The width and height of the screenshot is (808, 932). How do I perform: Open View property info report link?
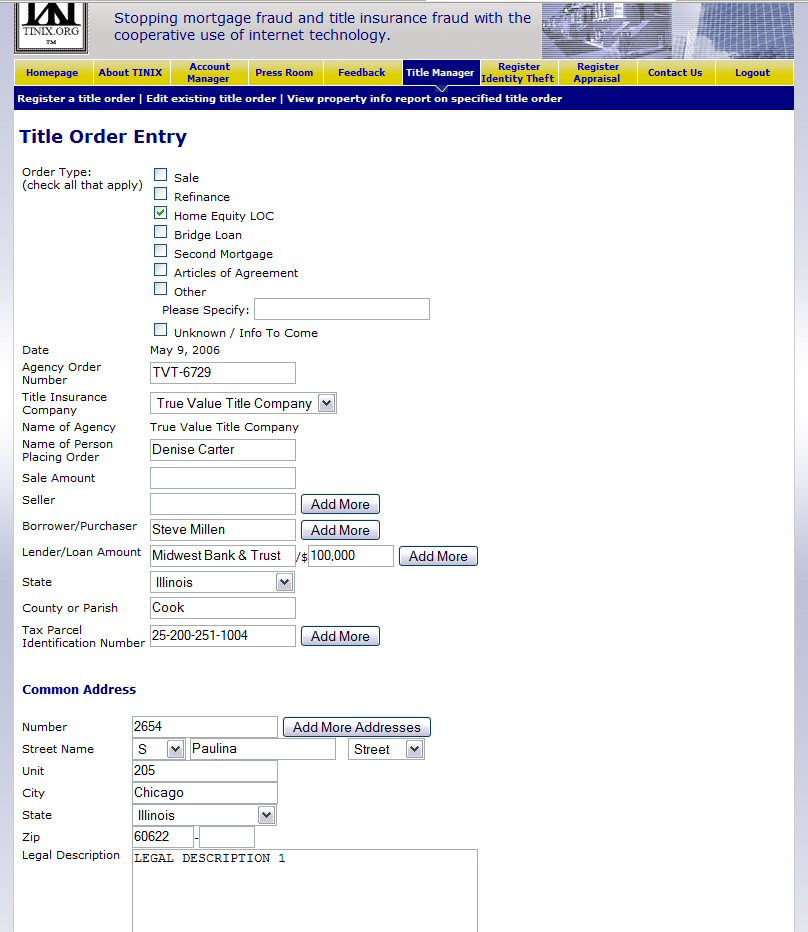(x=425, y=99)
